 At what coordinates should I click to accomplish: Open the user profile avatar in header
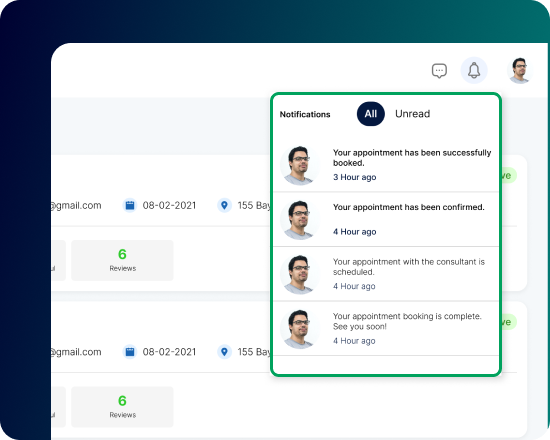pyautogui.click(x=519, y=71)
